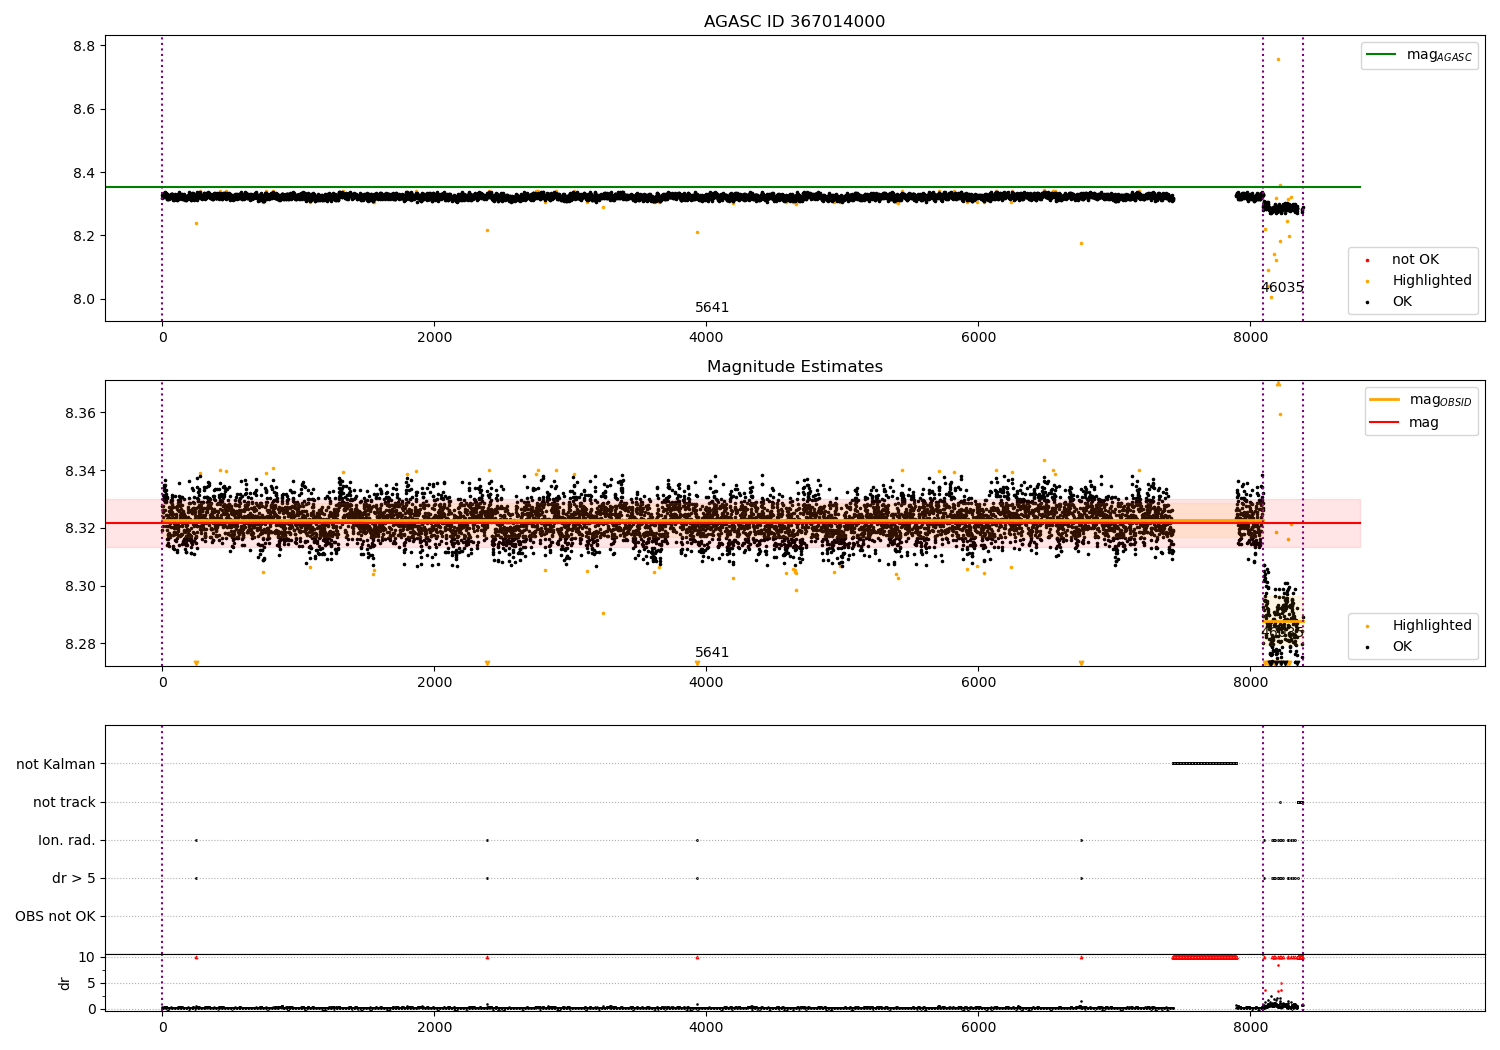Click the 'not track' row label
This screenshot has width=1500, height=1050.
click(x=64, y=803)
